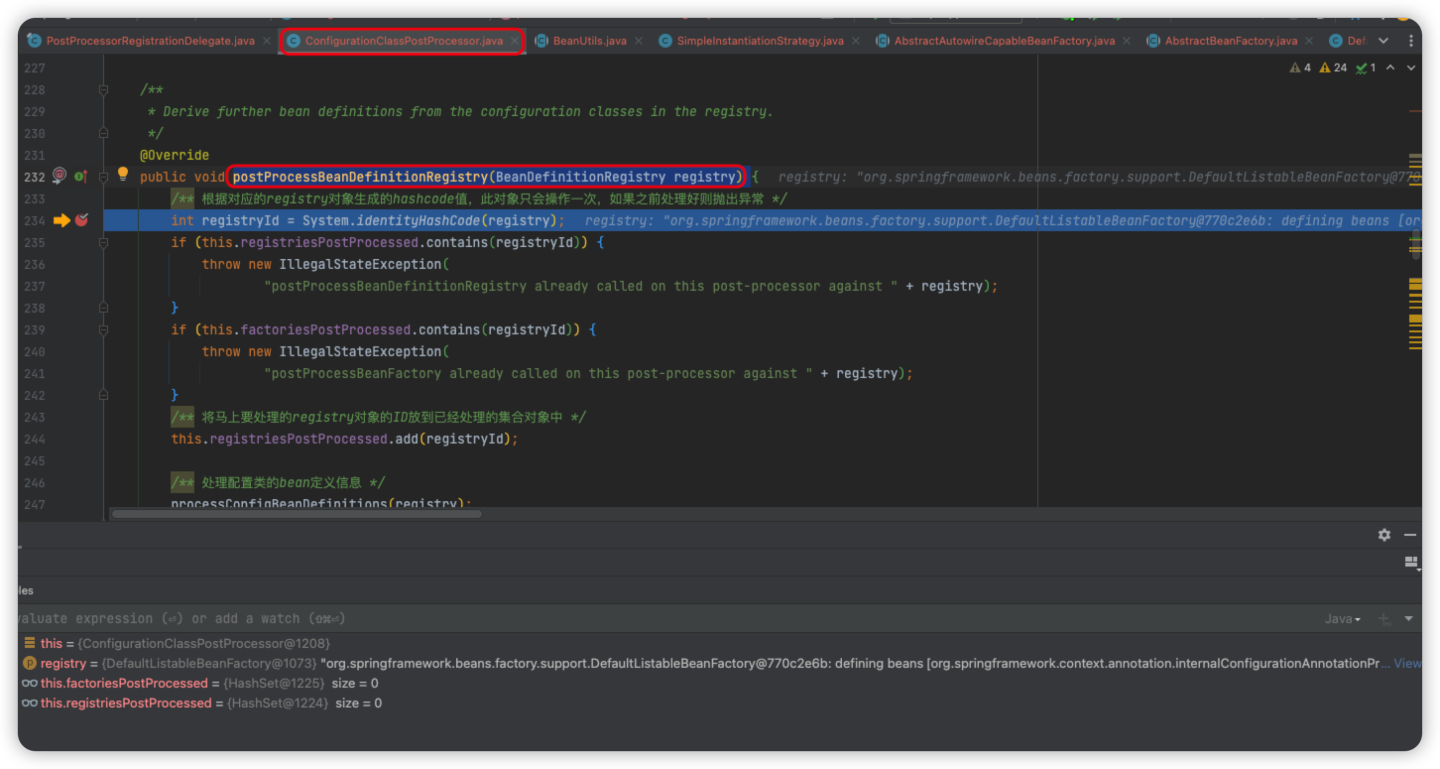Image resolution: width=1440 pixels, height=769 pixels.
Task: Toggle the breakpoint on line 234
Action: click(81, 220)
